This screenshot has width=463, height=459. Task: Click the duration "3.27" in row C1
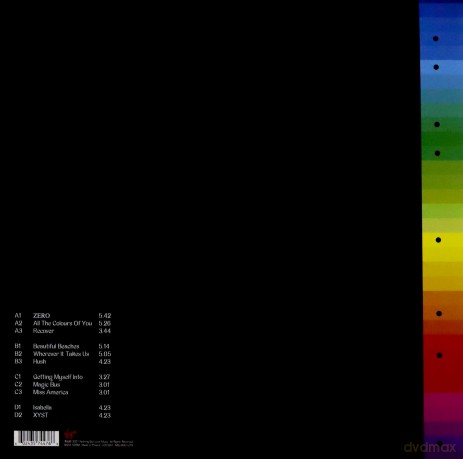[x=104, y=377]
